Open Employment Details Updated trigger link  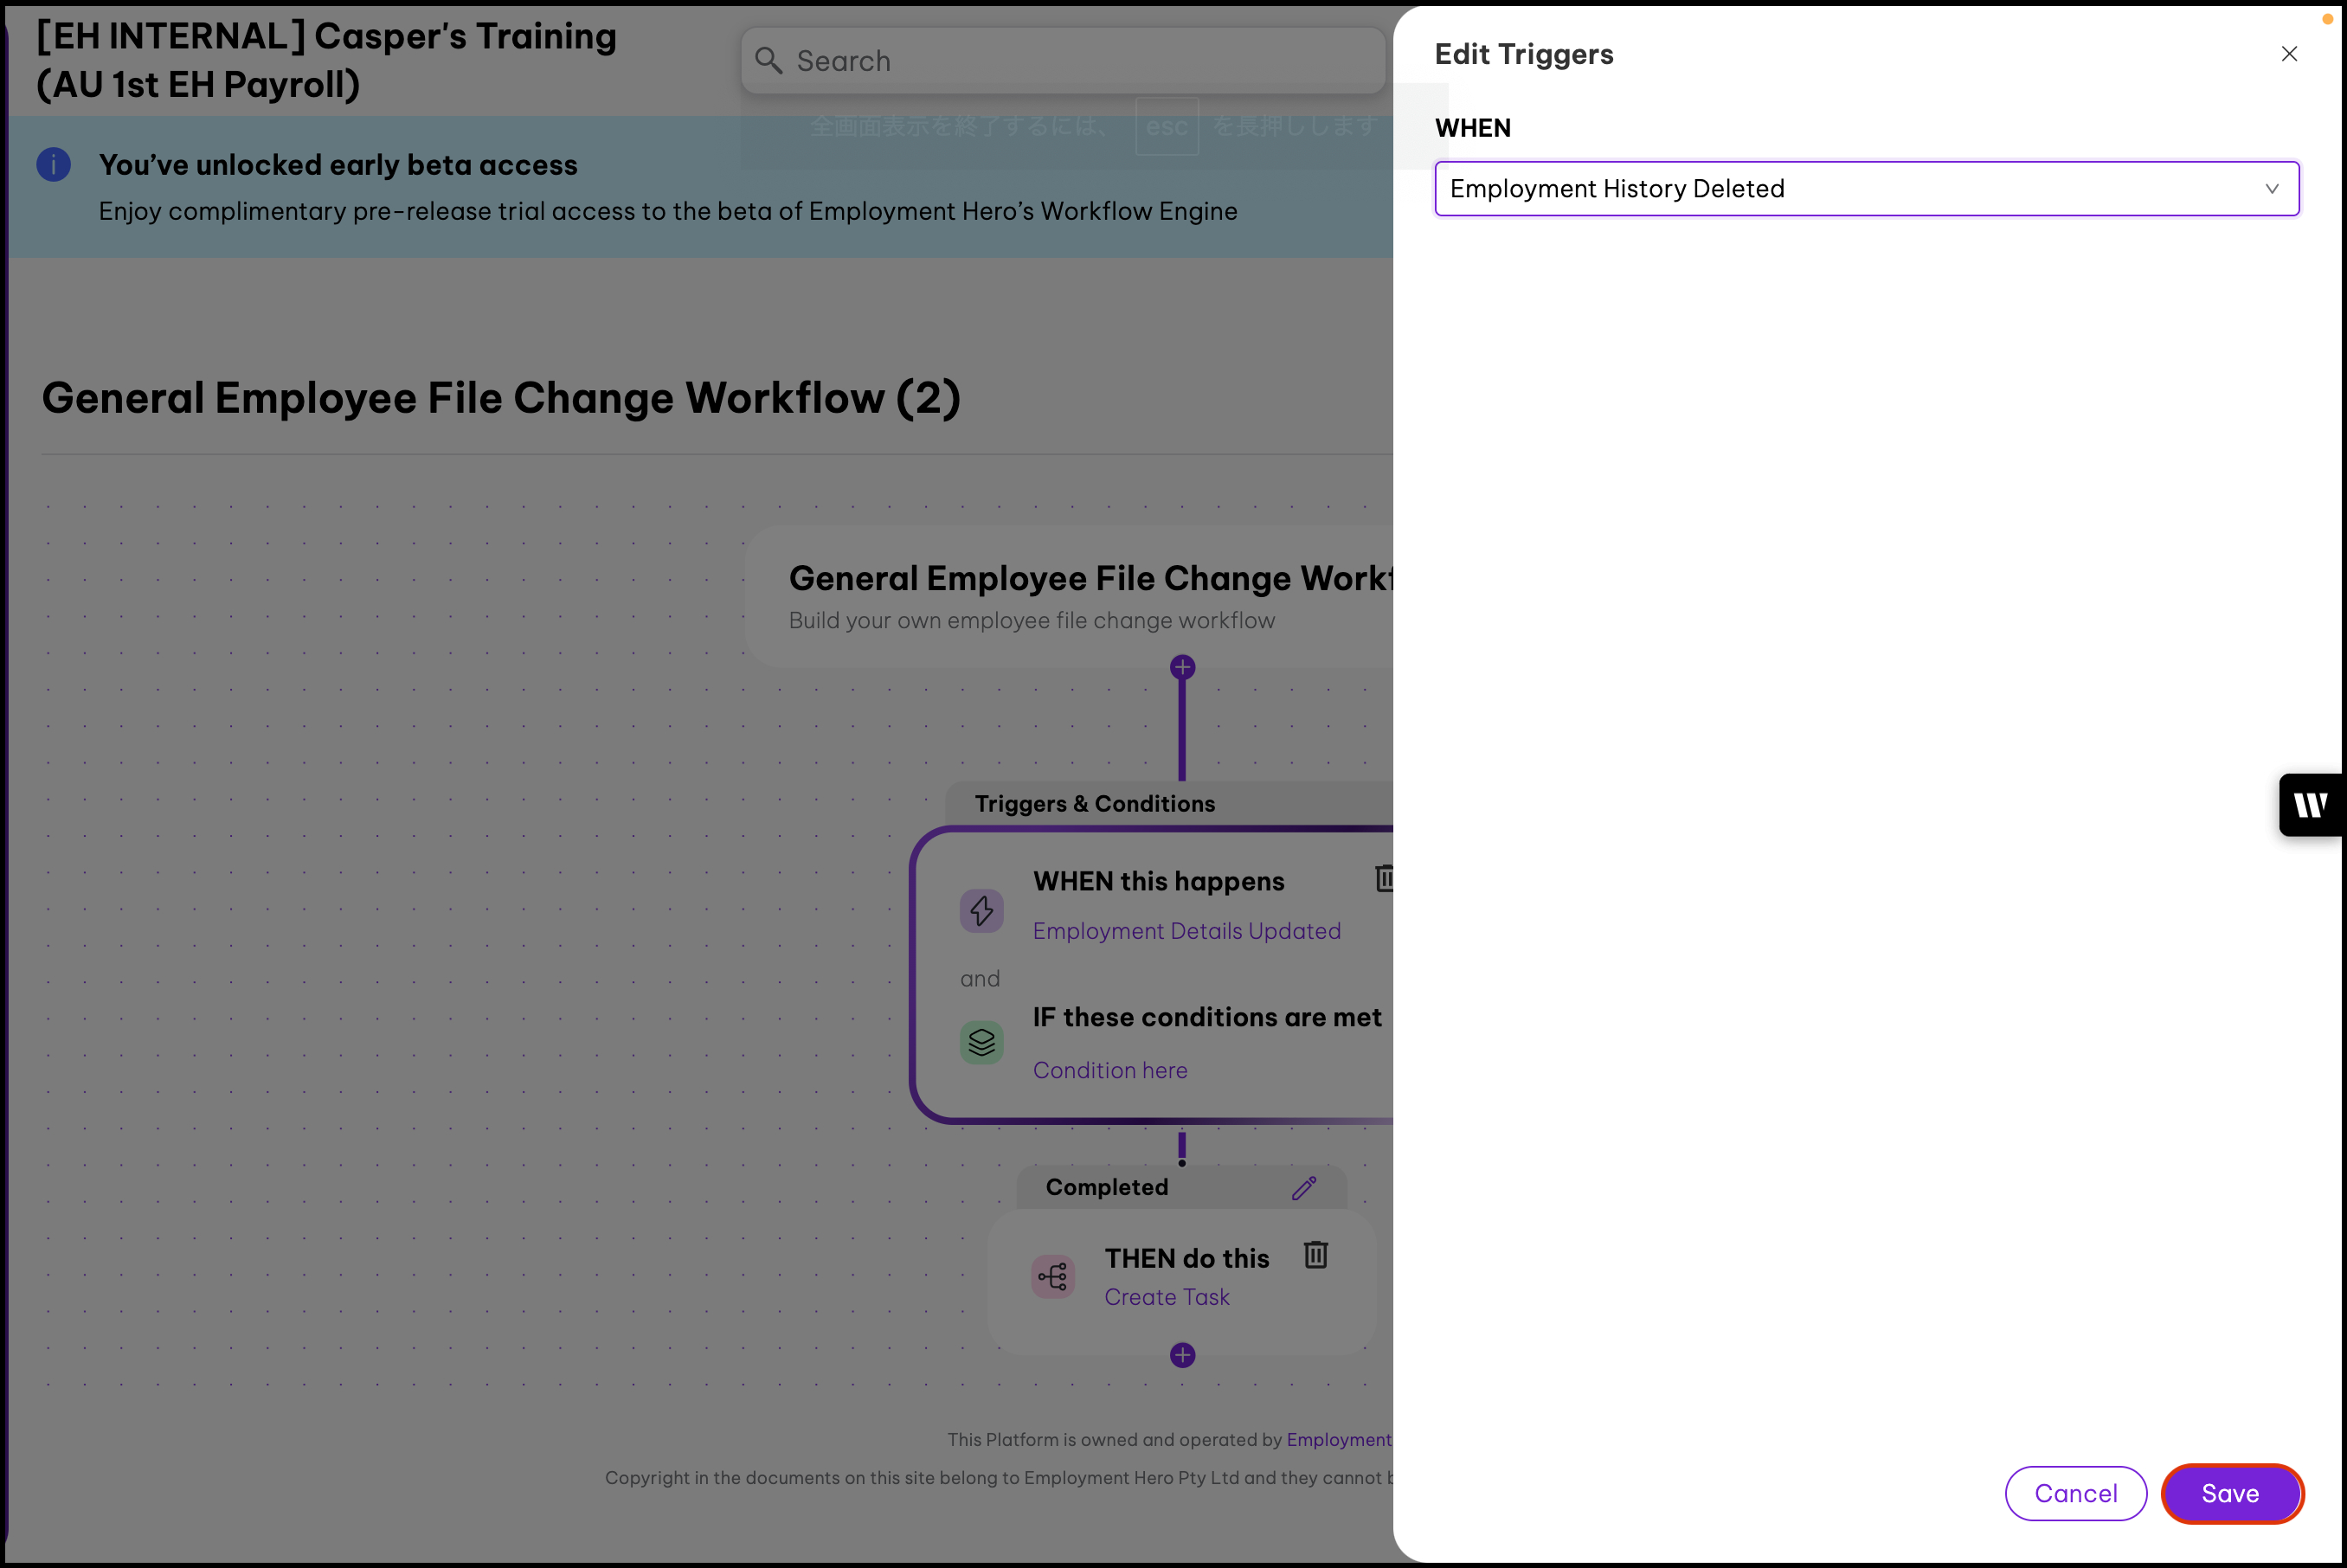(x=1186, y=931)
